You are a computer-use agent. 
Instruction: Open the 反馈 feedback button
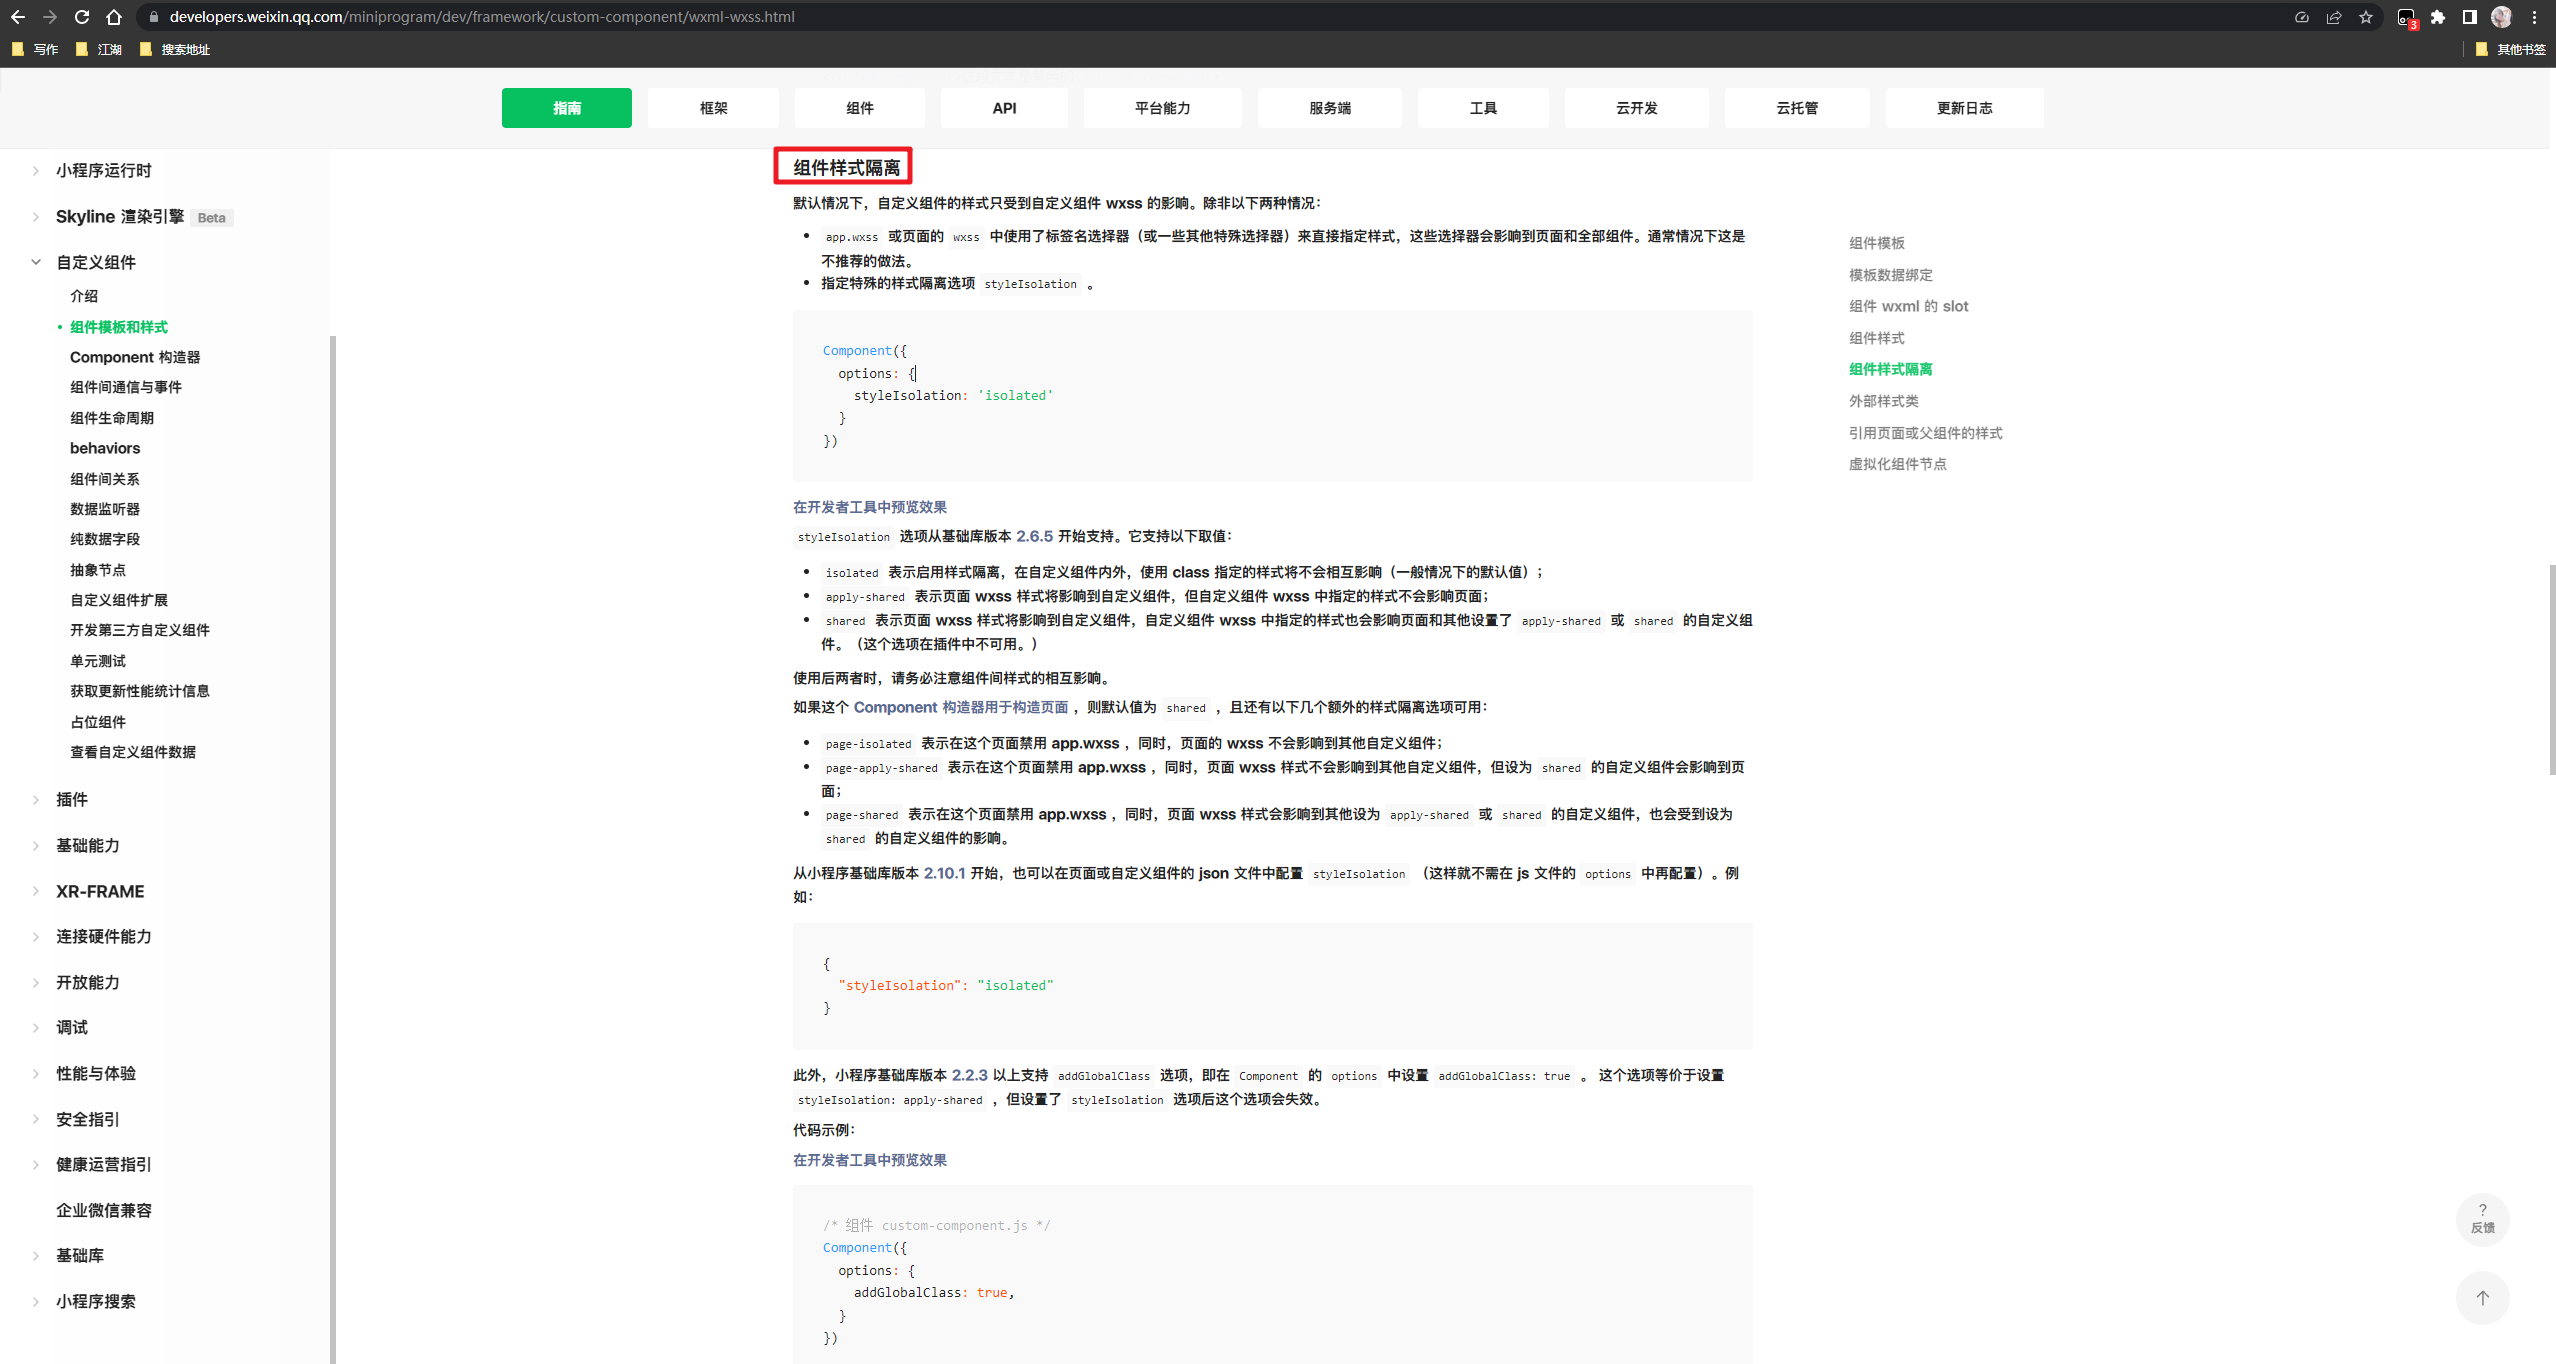coord(2482,1218)
